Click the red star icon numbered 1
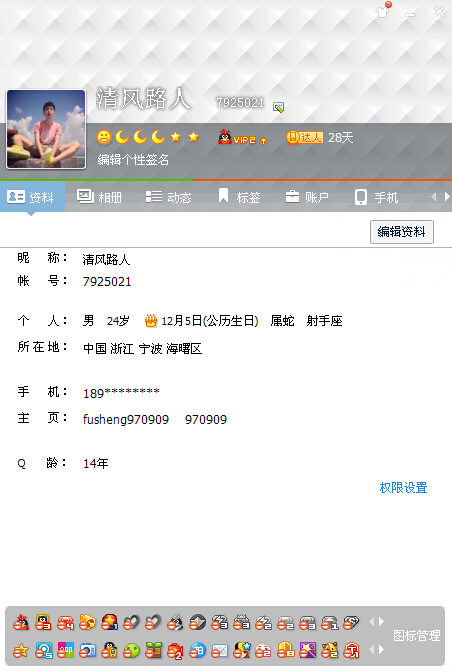This screenshot has height=672, width=452. click(109, 622)
